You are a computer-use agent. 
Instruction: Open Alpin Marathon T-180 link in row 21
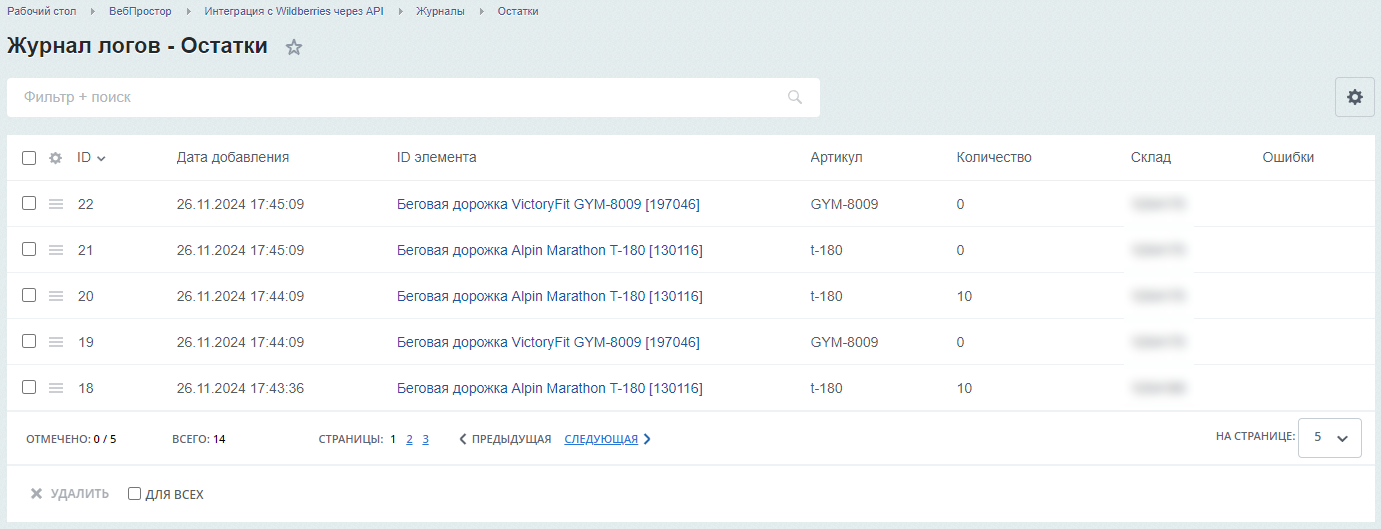(550, 250)
